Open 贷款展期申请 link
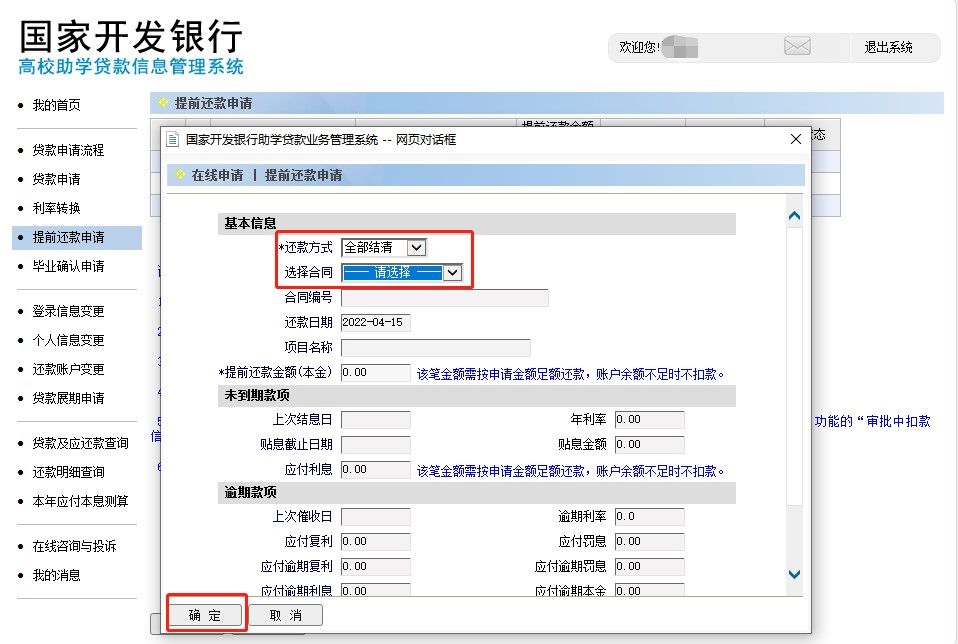This screenshot has height=644, width=958. tap(68, 398)
